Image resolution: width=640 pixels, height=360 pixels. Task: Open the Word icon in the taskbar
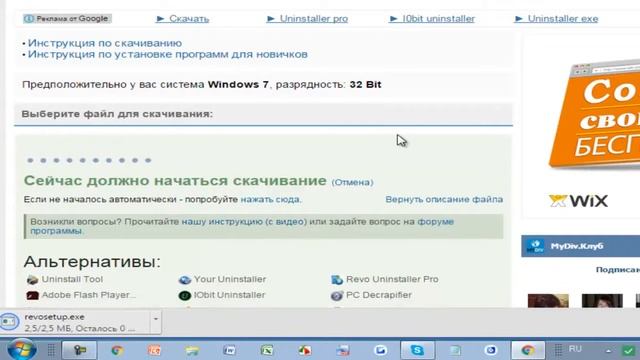click(229, 350)
